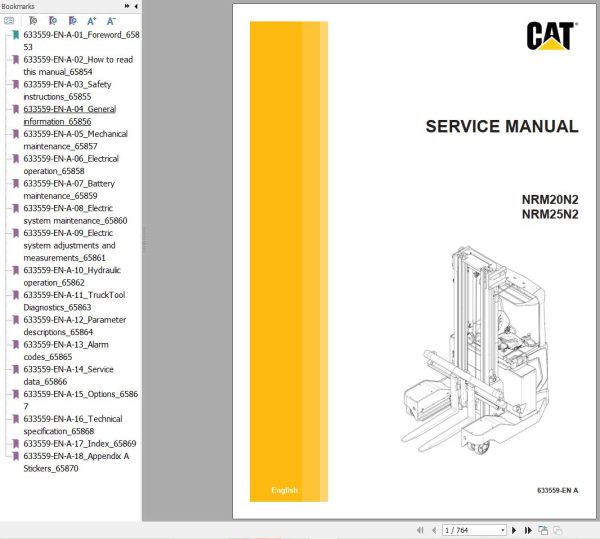Click the 633559-EN A document number
Screen dimensions: 600x539
tap(558, 490)
